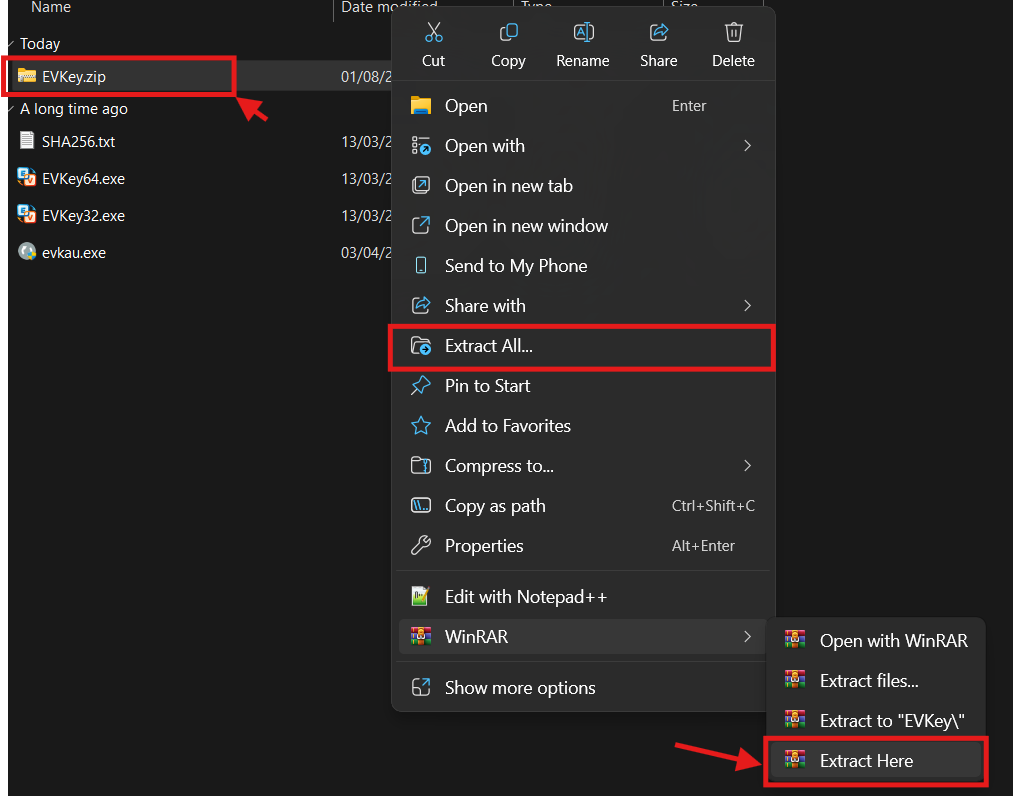The image size is (1013, 796).
Task: Select the EVKey.zip file
Action: pos(73,77)
